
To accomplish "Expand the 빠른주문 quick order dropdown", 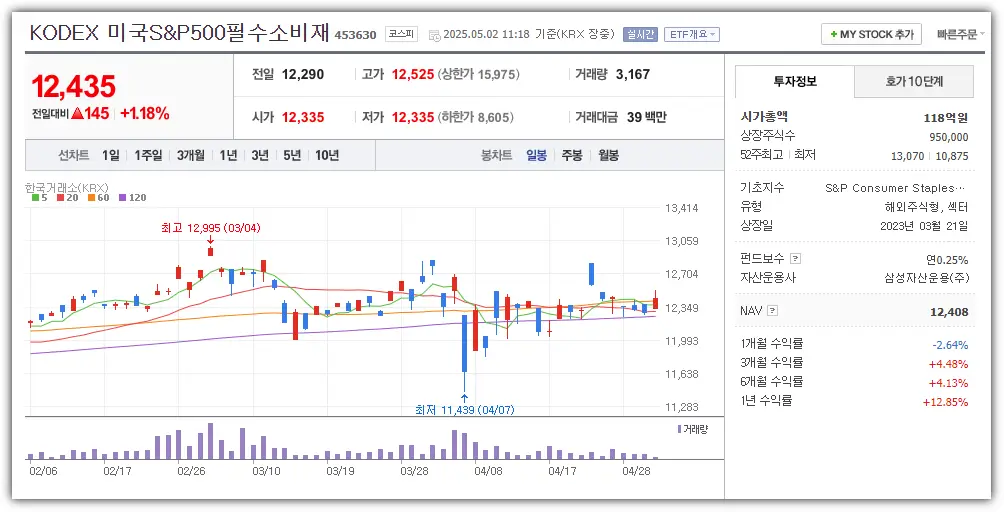I will [962, 34].
